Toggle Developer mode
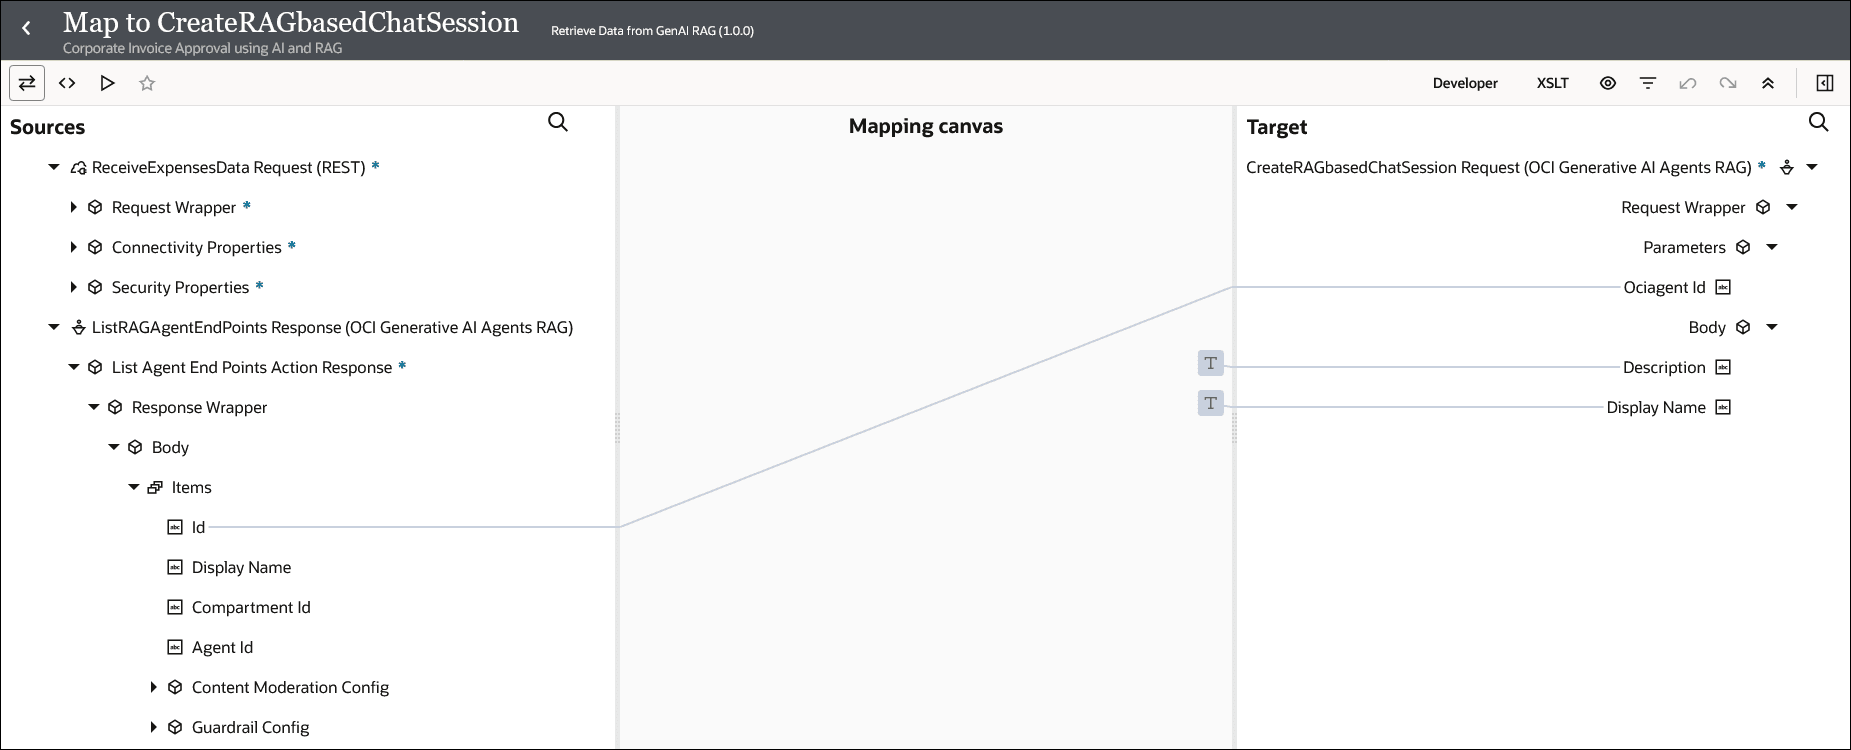Screen dimensions: 1851x750 (1465, 83)
